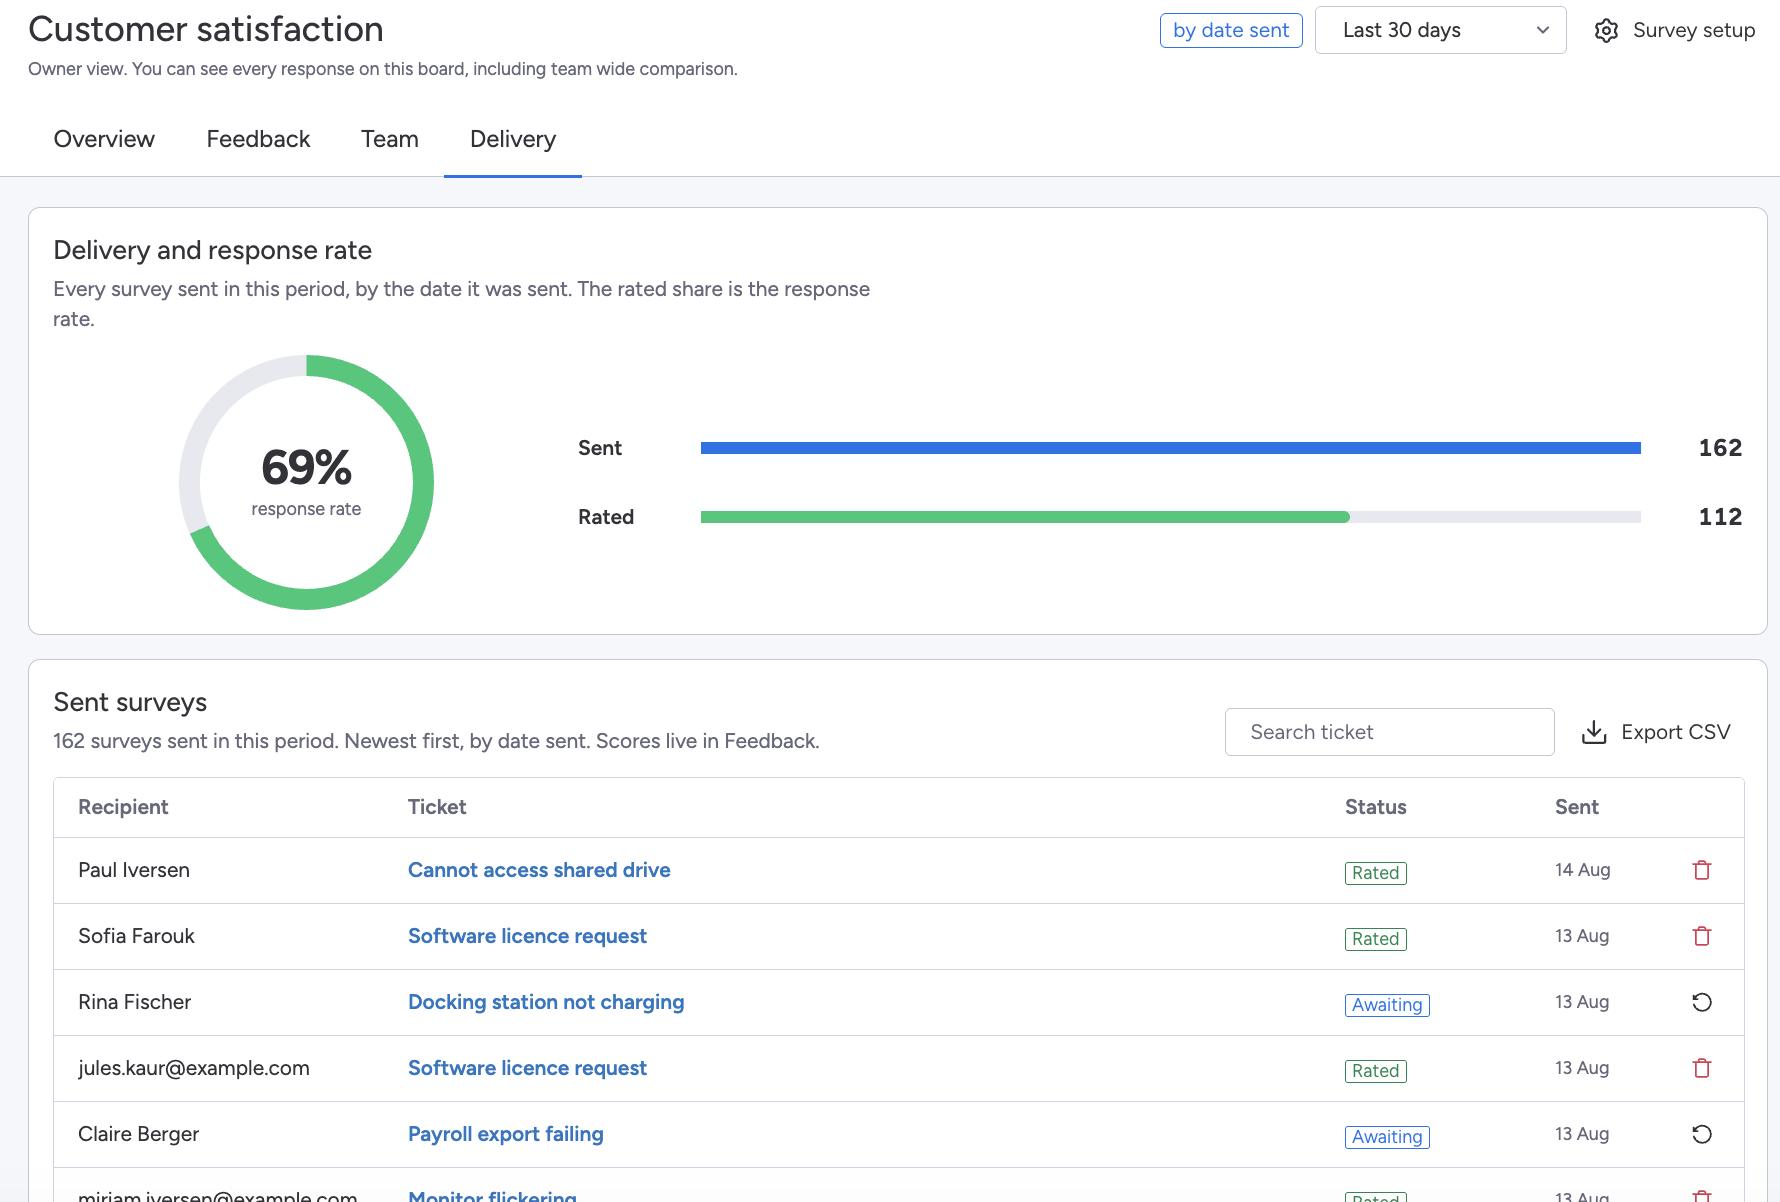The width and height of the screenshot is (1780, 1202).
Task: Select recipient name Claire Berger
Action: pos(138,1134)
